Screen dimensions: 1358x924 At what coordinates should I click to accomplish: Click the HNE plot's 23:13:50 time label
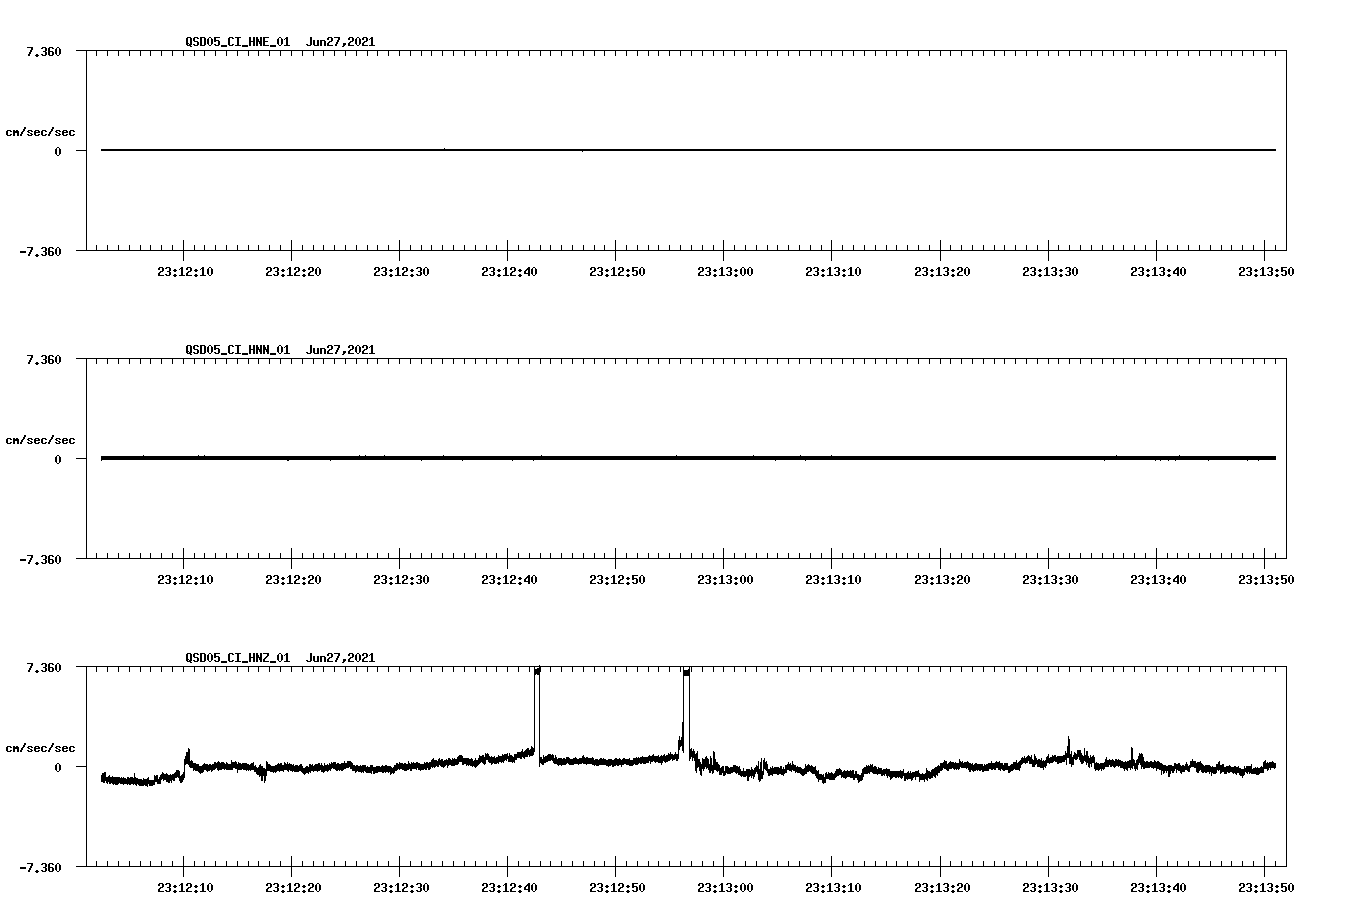(x=1265, y=271)
